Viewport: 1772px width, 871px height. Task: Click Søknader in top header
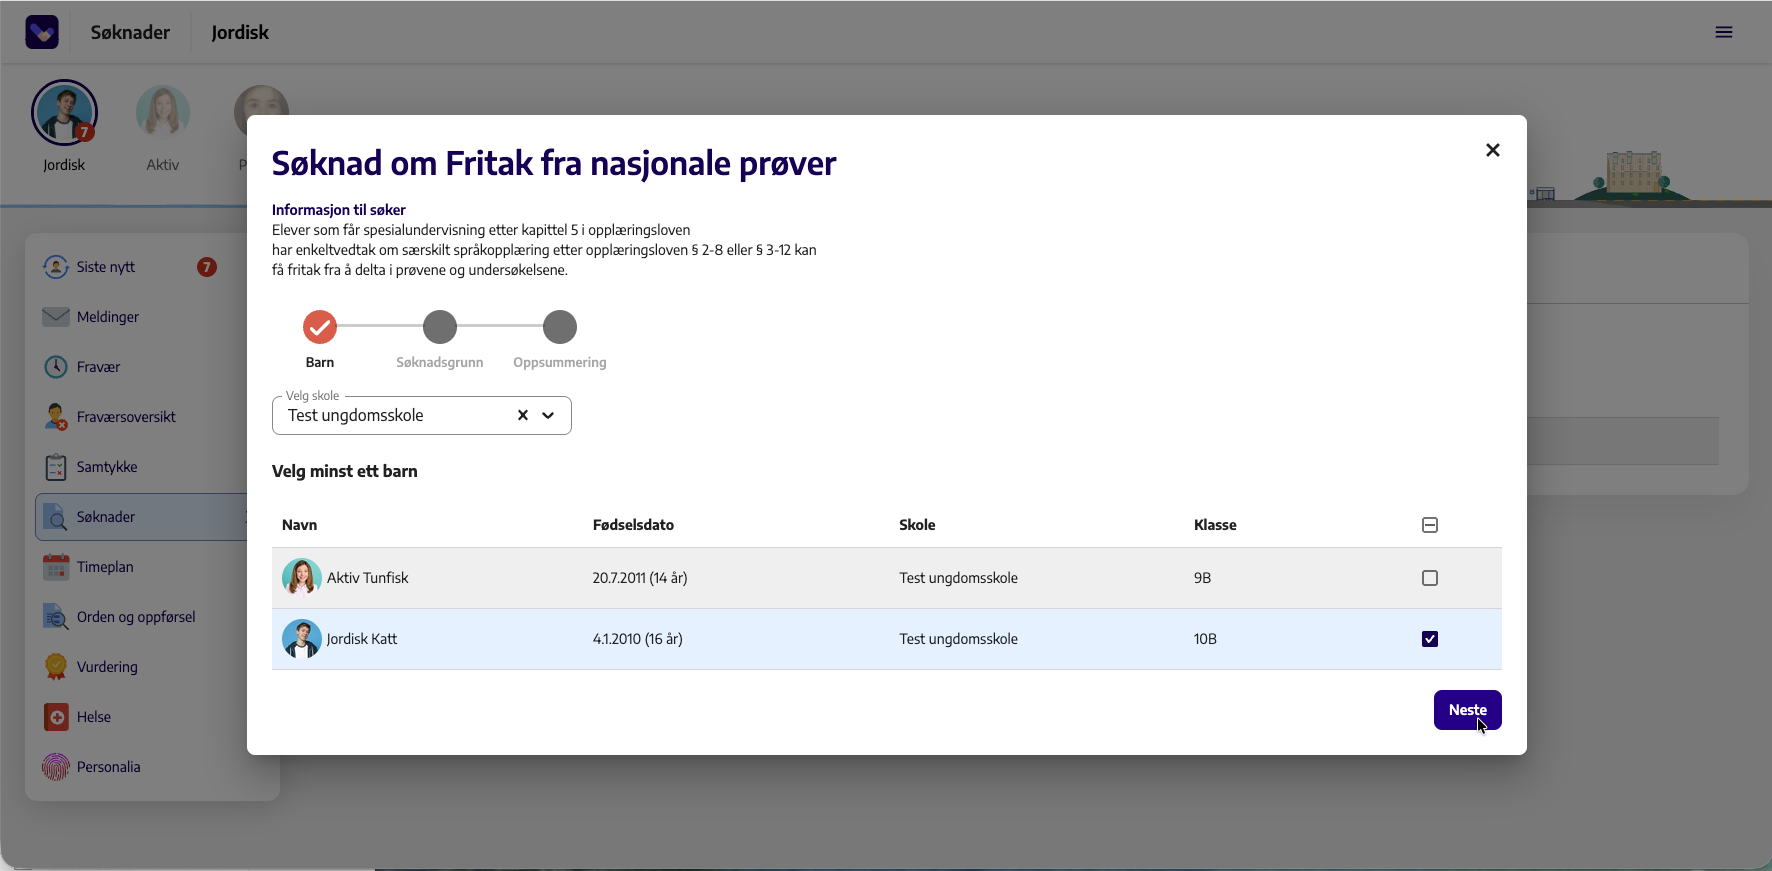[130, 32]
